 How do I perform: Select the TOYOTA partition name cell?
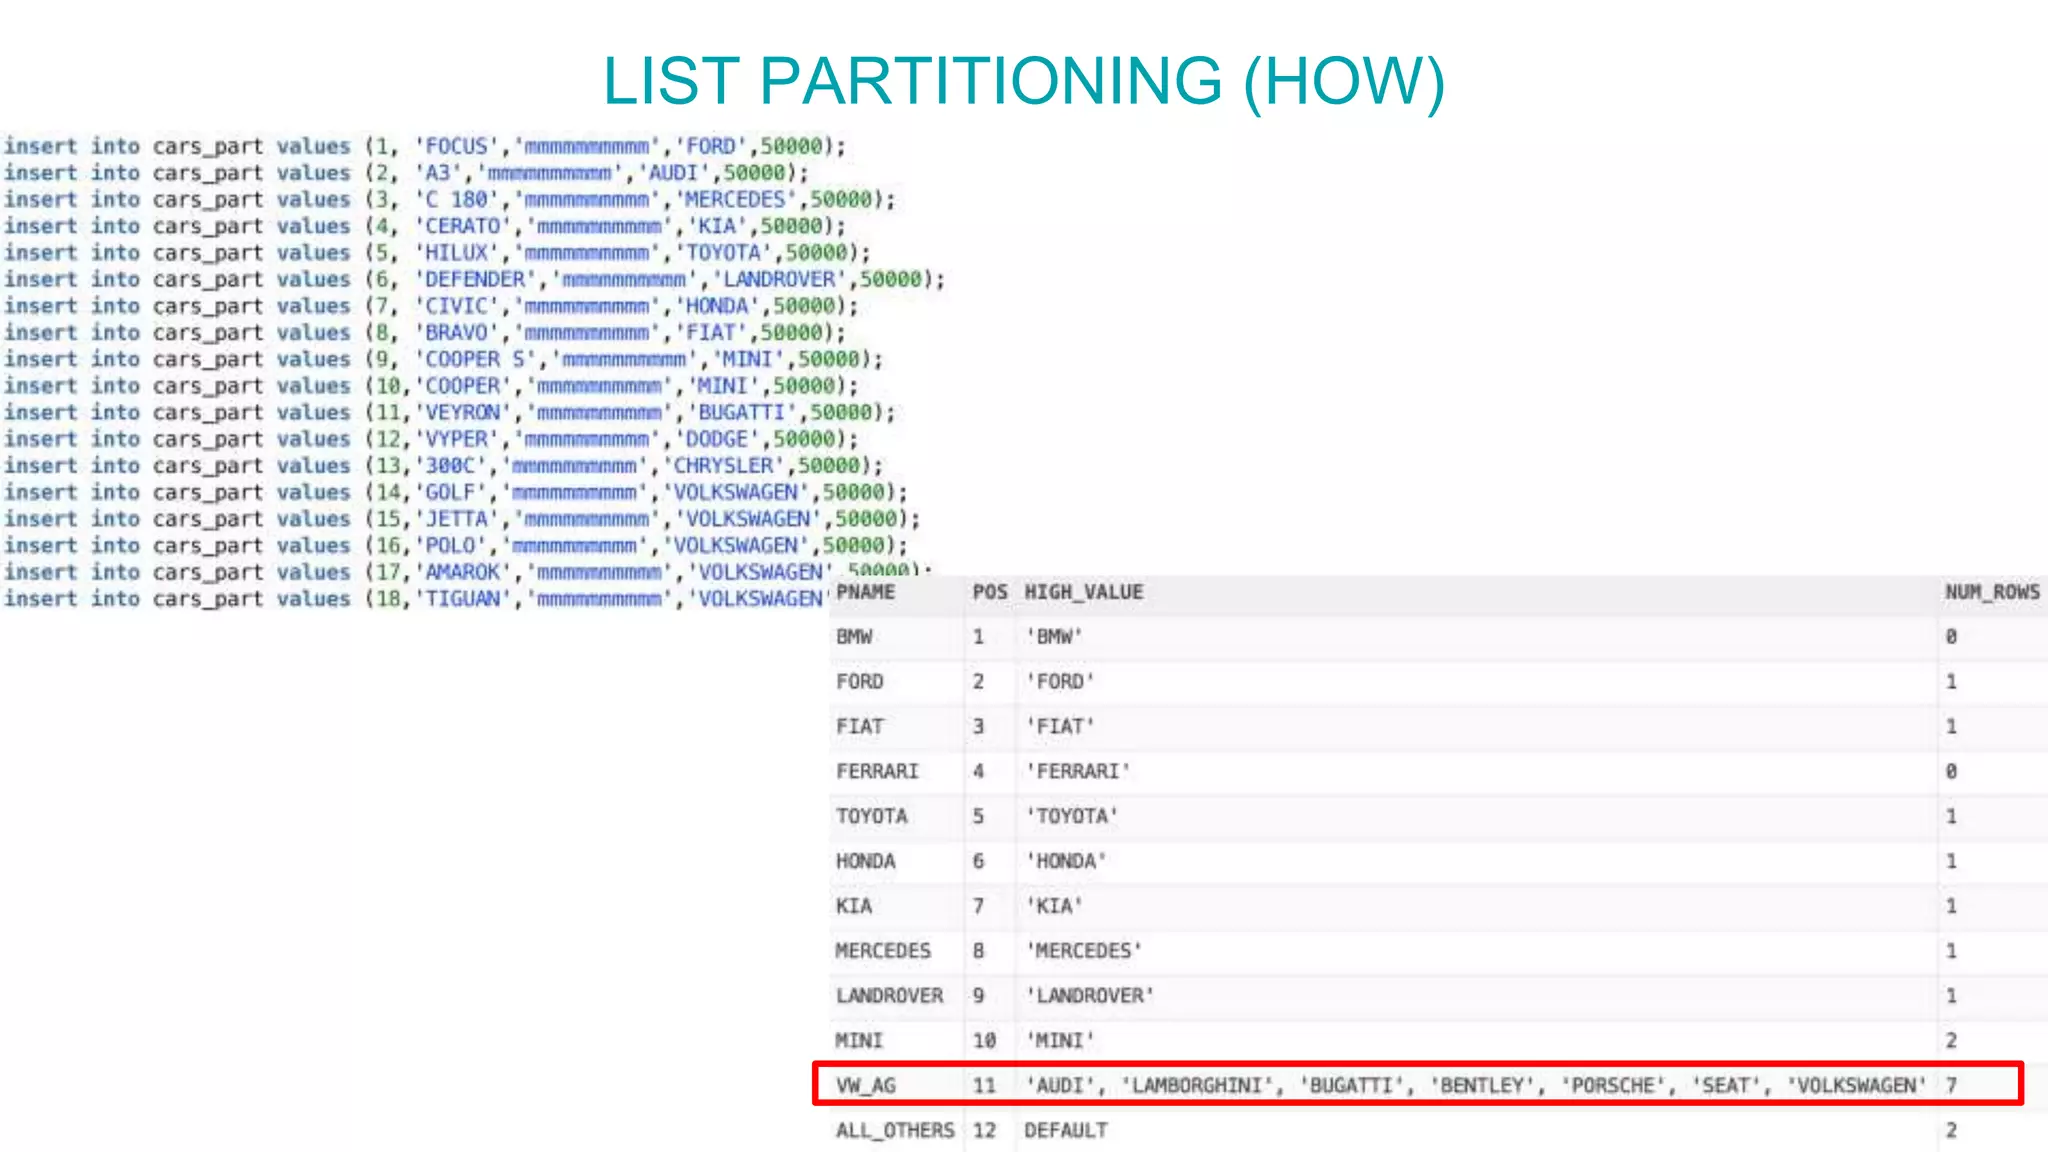click(871, 816)
